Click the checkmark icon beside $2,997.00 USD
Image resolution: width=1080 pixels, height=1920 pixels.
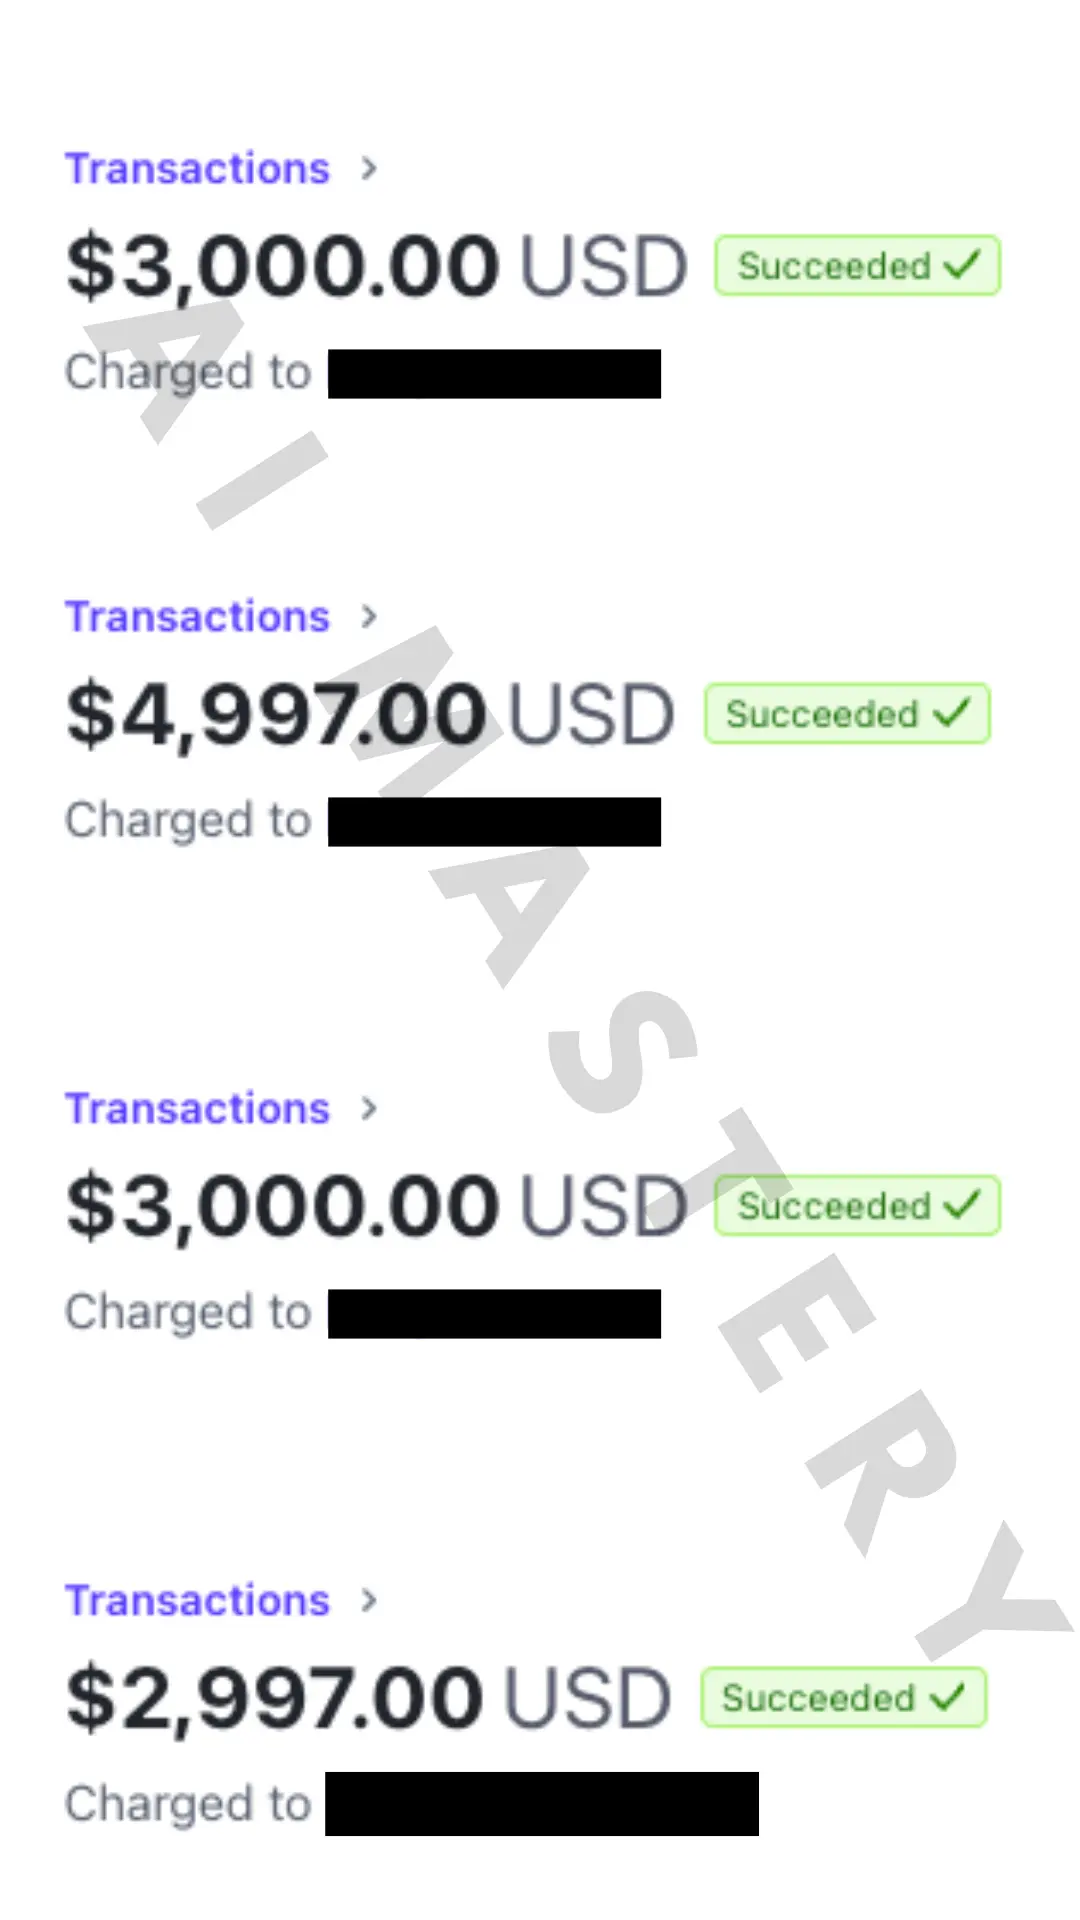(x=947, y=1697)
